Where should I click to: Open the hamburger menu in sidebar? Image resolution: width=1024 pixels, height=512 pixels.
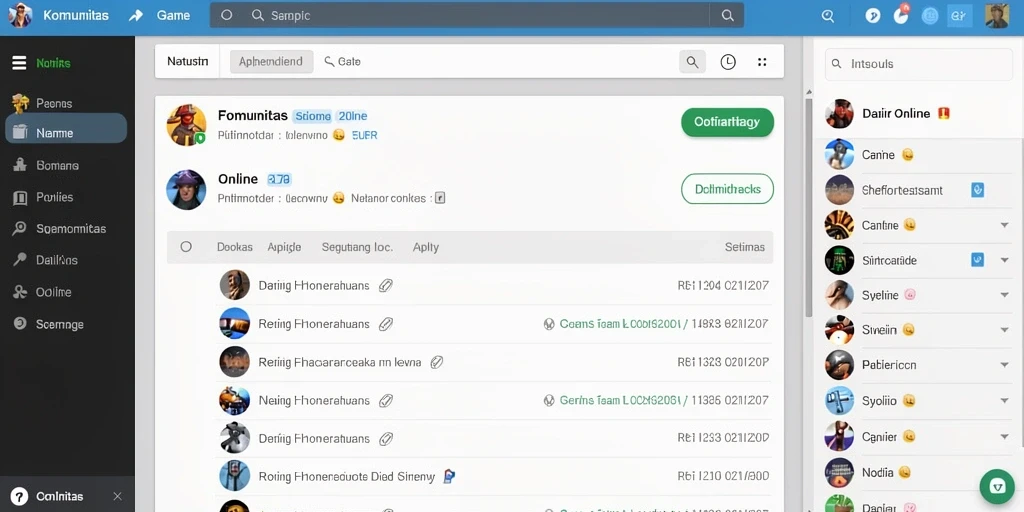[x=19, y=63]
